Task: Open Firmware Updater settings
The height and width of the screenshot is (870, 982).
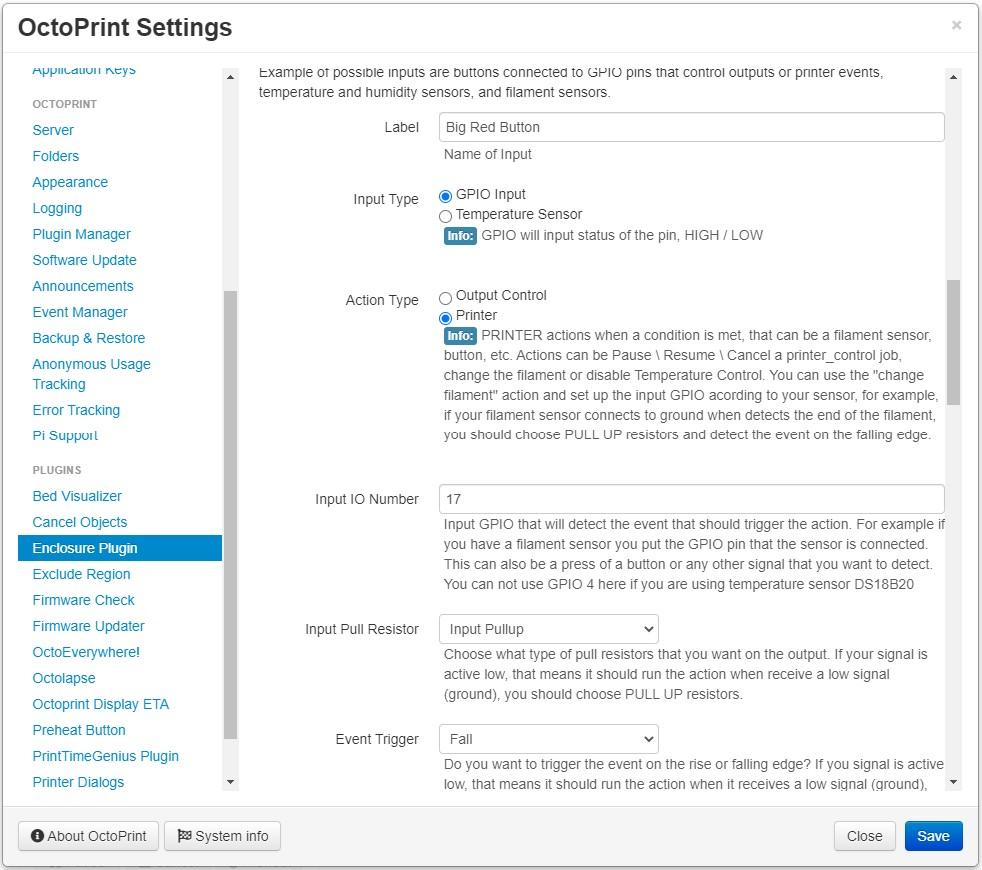Action: (x=88, y=626)
